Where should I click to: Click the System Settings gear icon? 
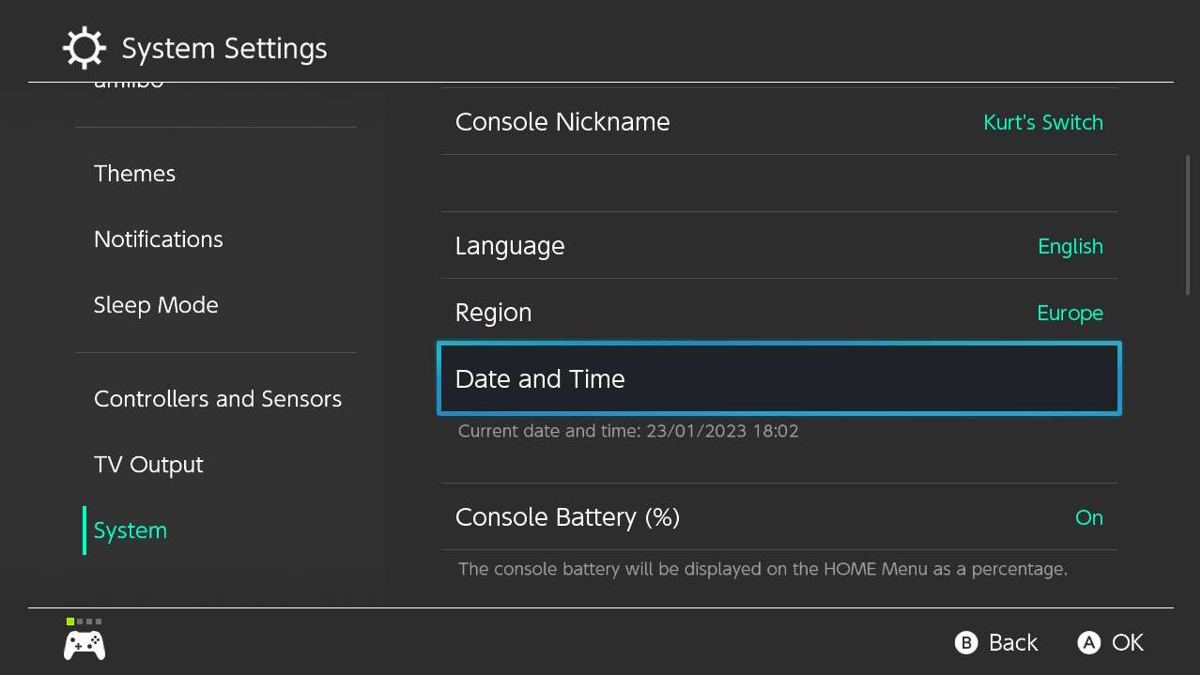click(84, 48)
